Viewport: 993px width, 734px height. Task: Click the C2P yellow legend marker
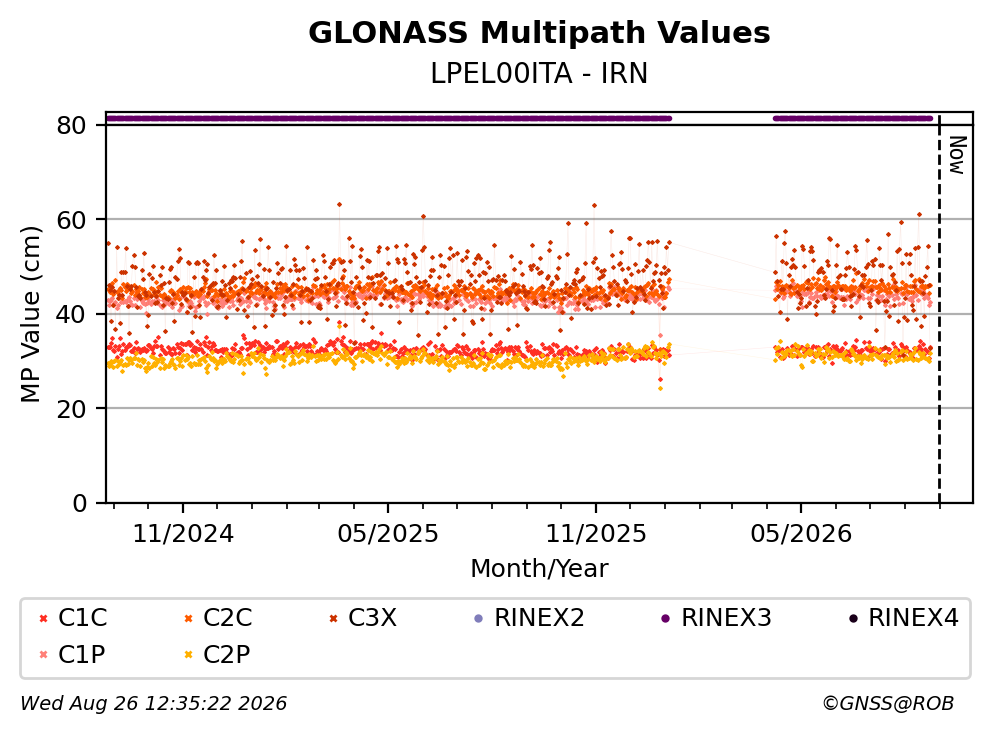point(188,655)
